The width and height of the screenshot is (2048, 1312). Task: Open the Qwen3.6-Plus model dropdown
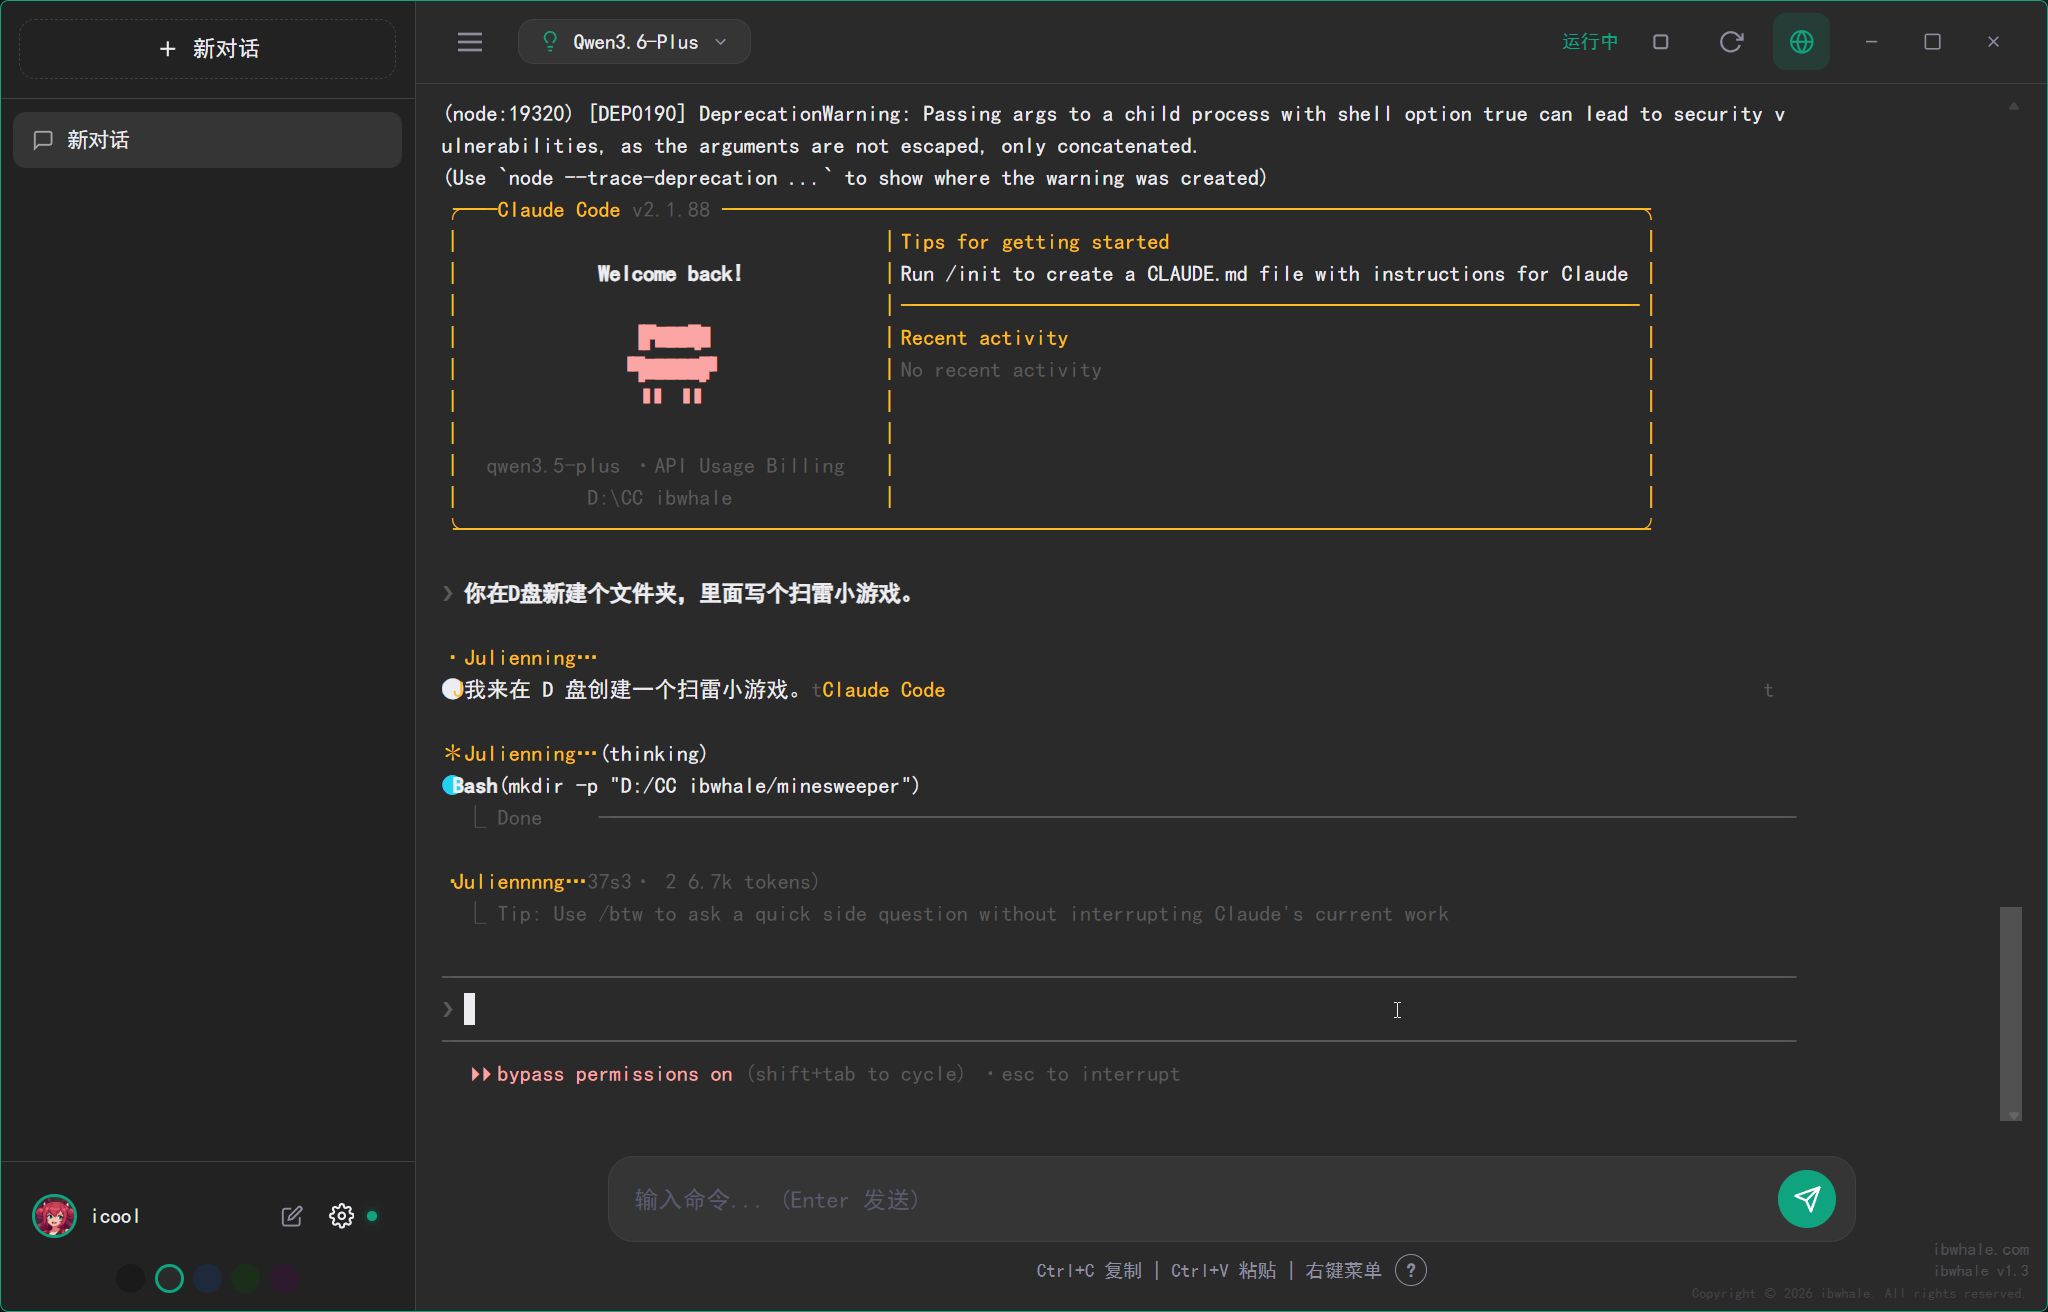(634, 42)
